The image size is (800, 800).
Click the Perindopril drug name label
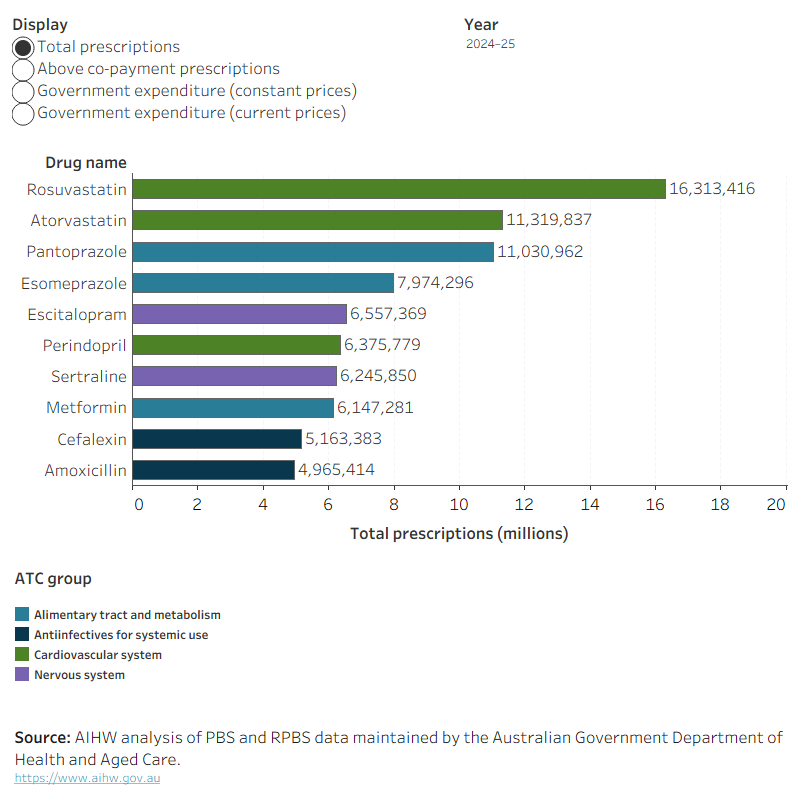pos(85,346)
